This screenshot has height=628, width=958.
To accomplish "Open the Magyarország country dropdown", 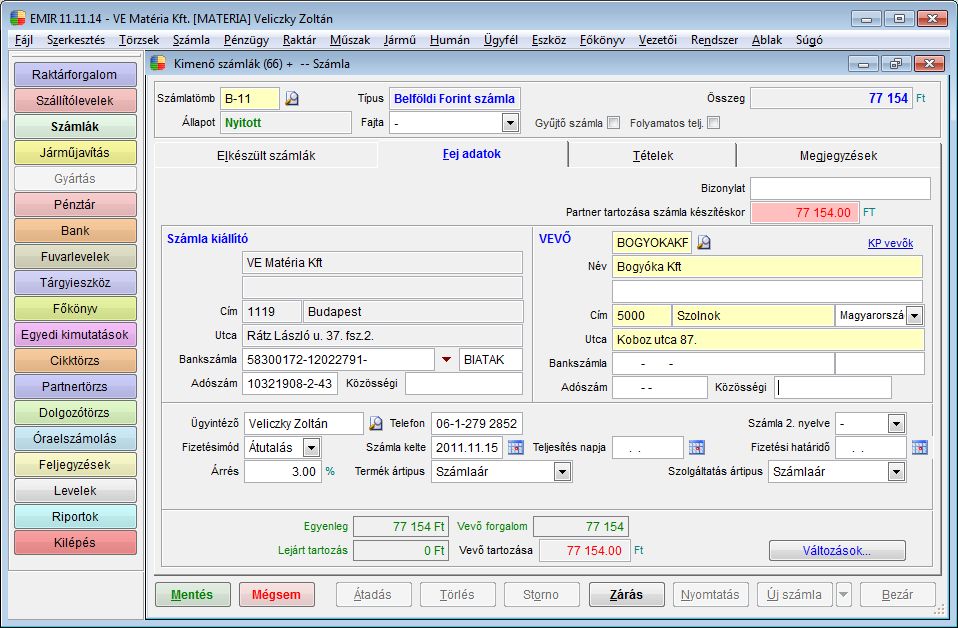I will click(914, 315).
